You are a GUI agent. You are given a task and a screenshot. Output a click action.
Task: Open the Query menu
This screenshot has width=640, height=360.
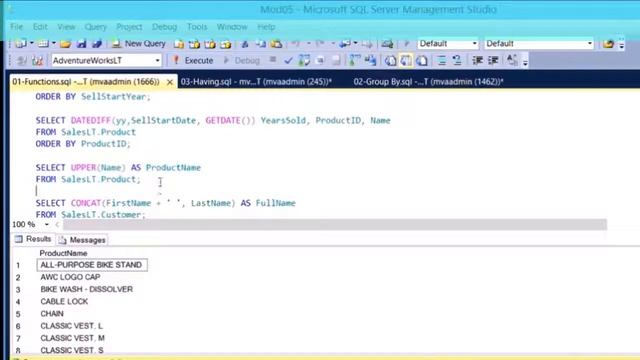click(95, 27)
